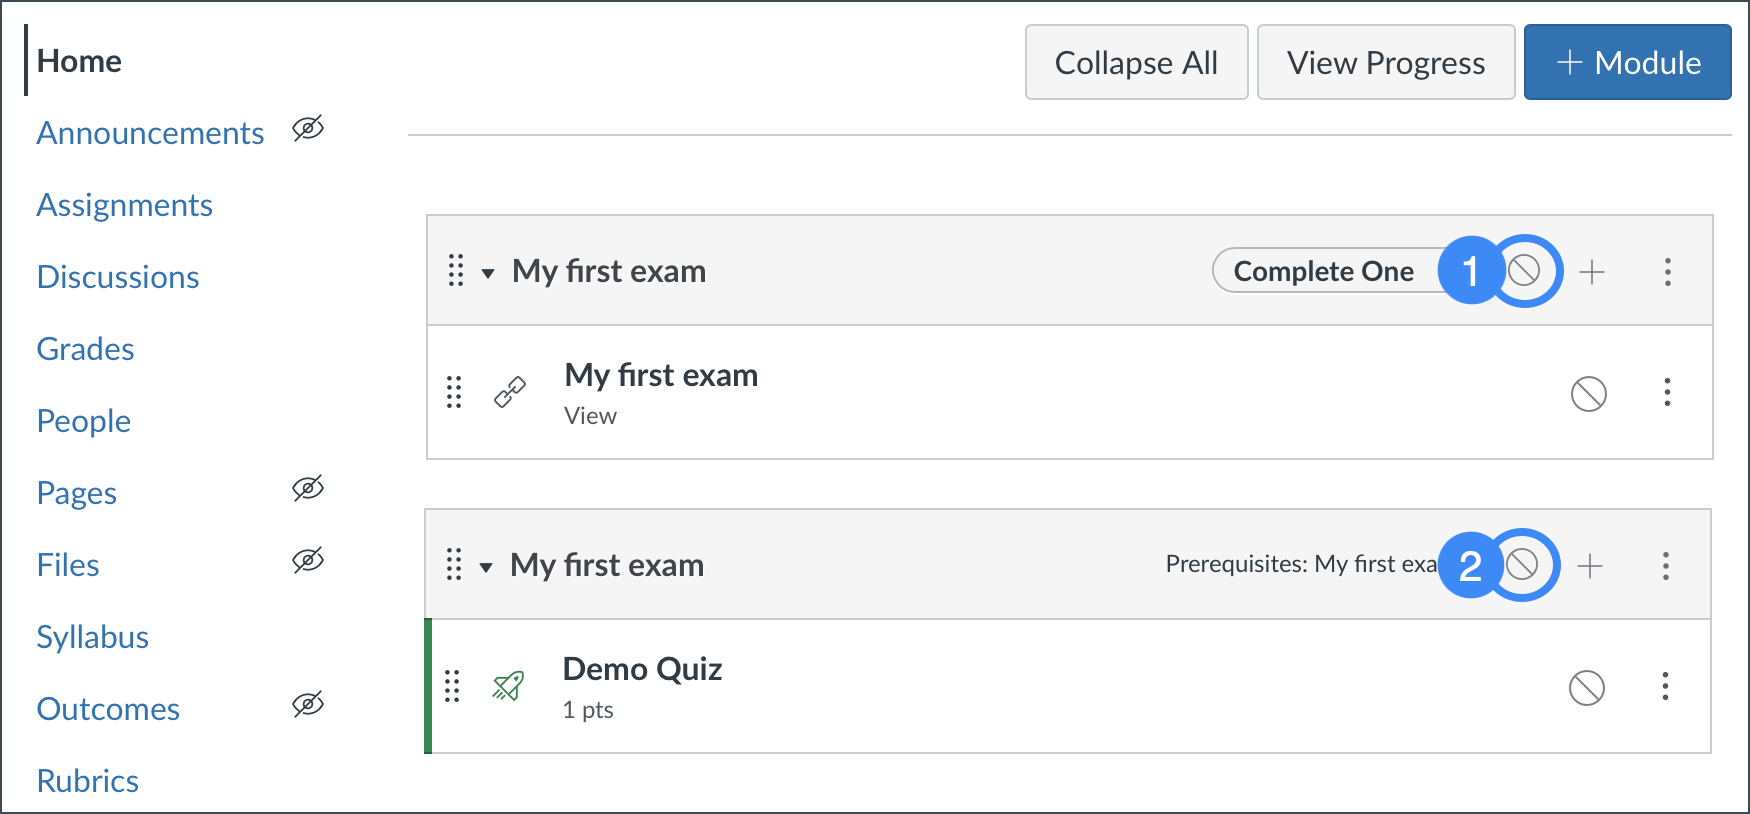Open options menu for second module header
Screen dimensions: 1750x814
pyautogui.click(x=1665, y=565)
